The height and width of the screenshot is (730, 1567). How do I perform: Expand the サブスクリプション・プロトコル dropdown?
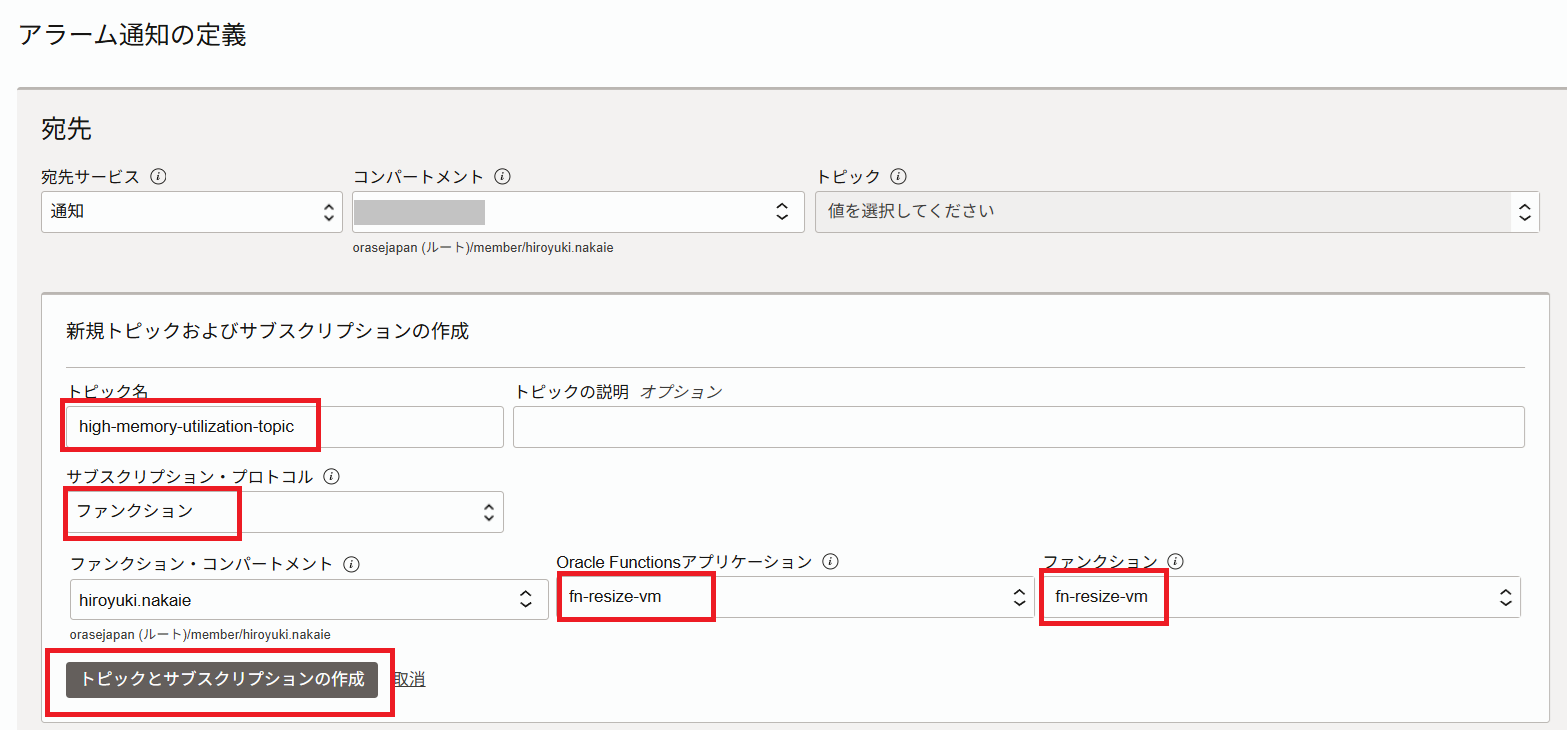pyautogui.click(x=285, y=512)
